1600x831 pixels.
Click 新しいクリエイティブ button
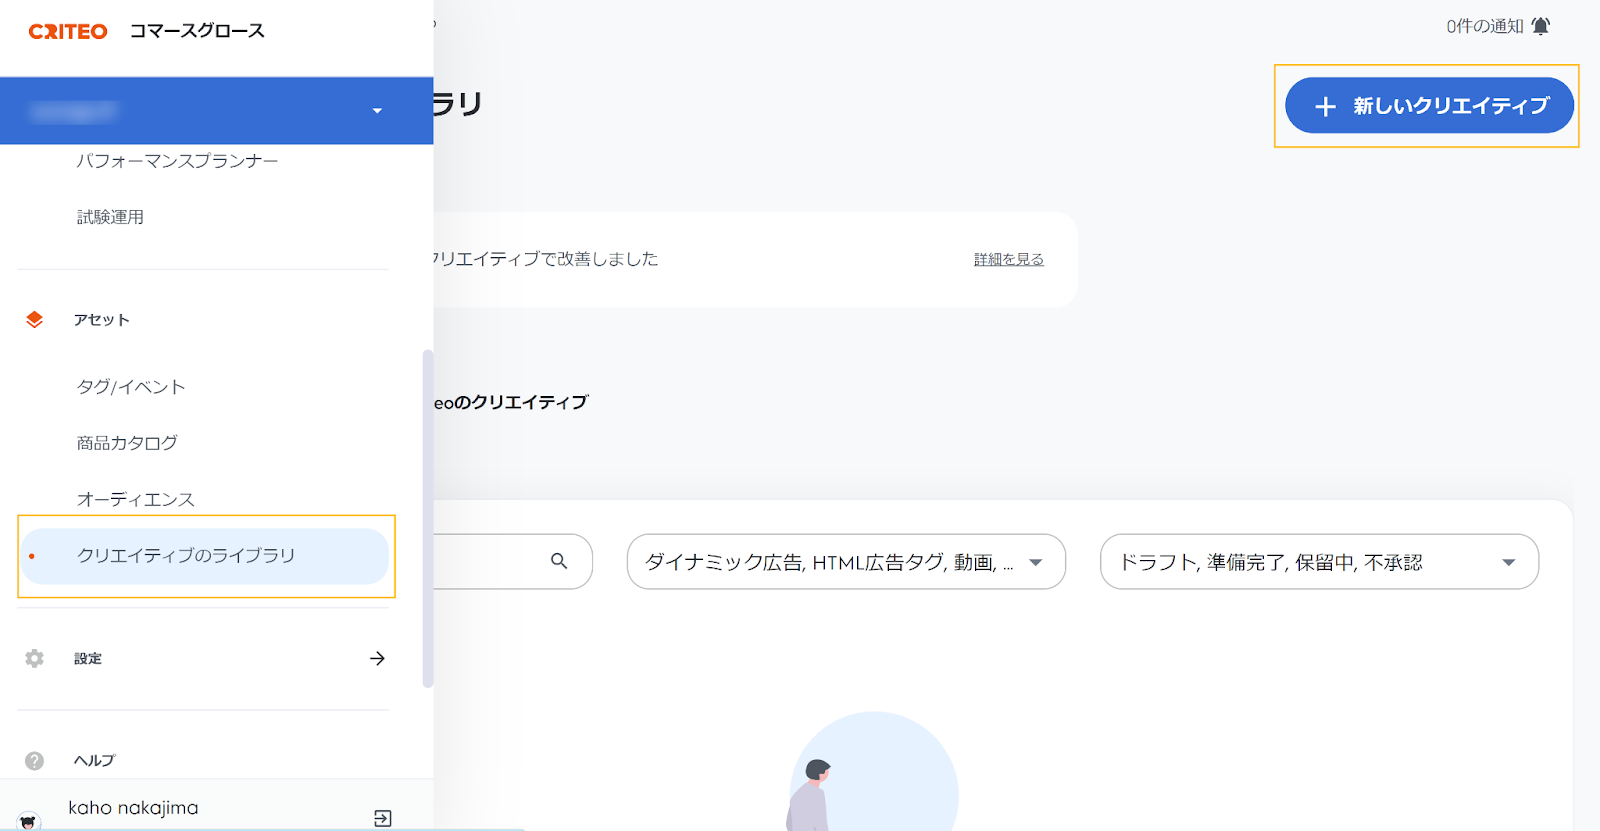click(x=1429, y=106)
